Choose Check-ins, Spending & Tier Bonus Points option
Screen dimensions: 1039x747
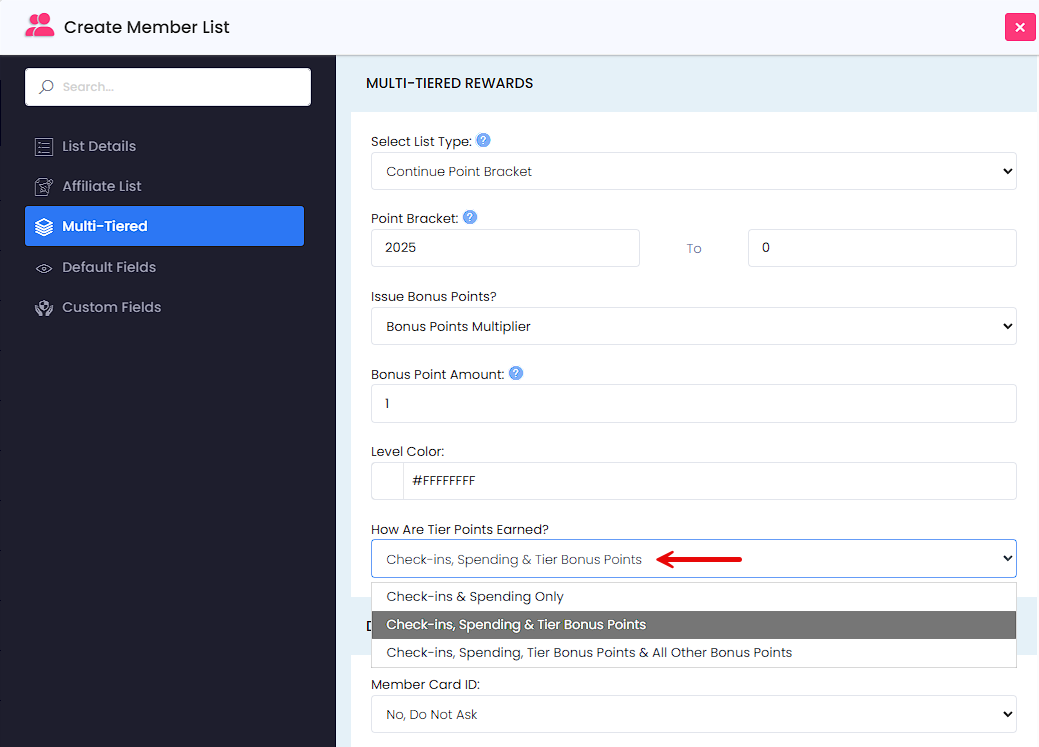(x=693, y=625)
